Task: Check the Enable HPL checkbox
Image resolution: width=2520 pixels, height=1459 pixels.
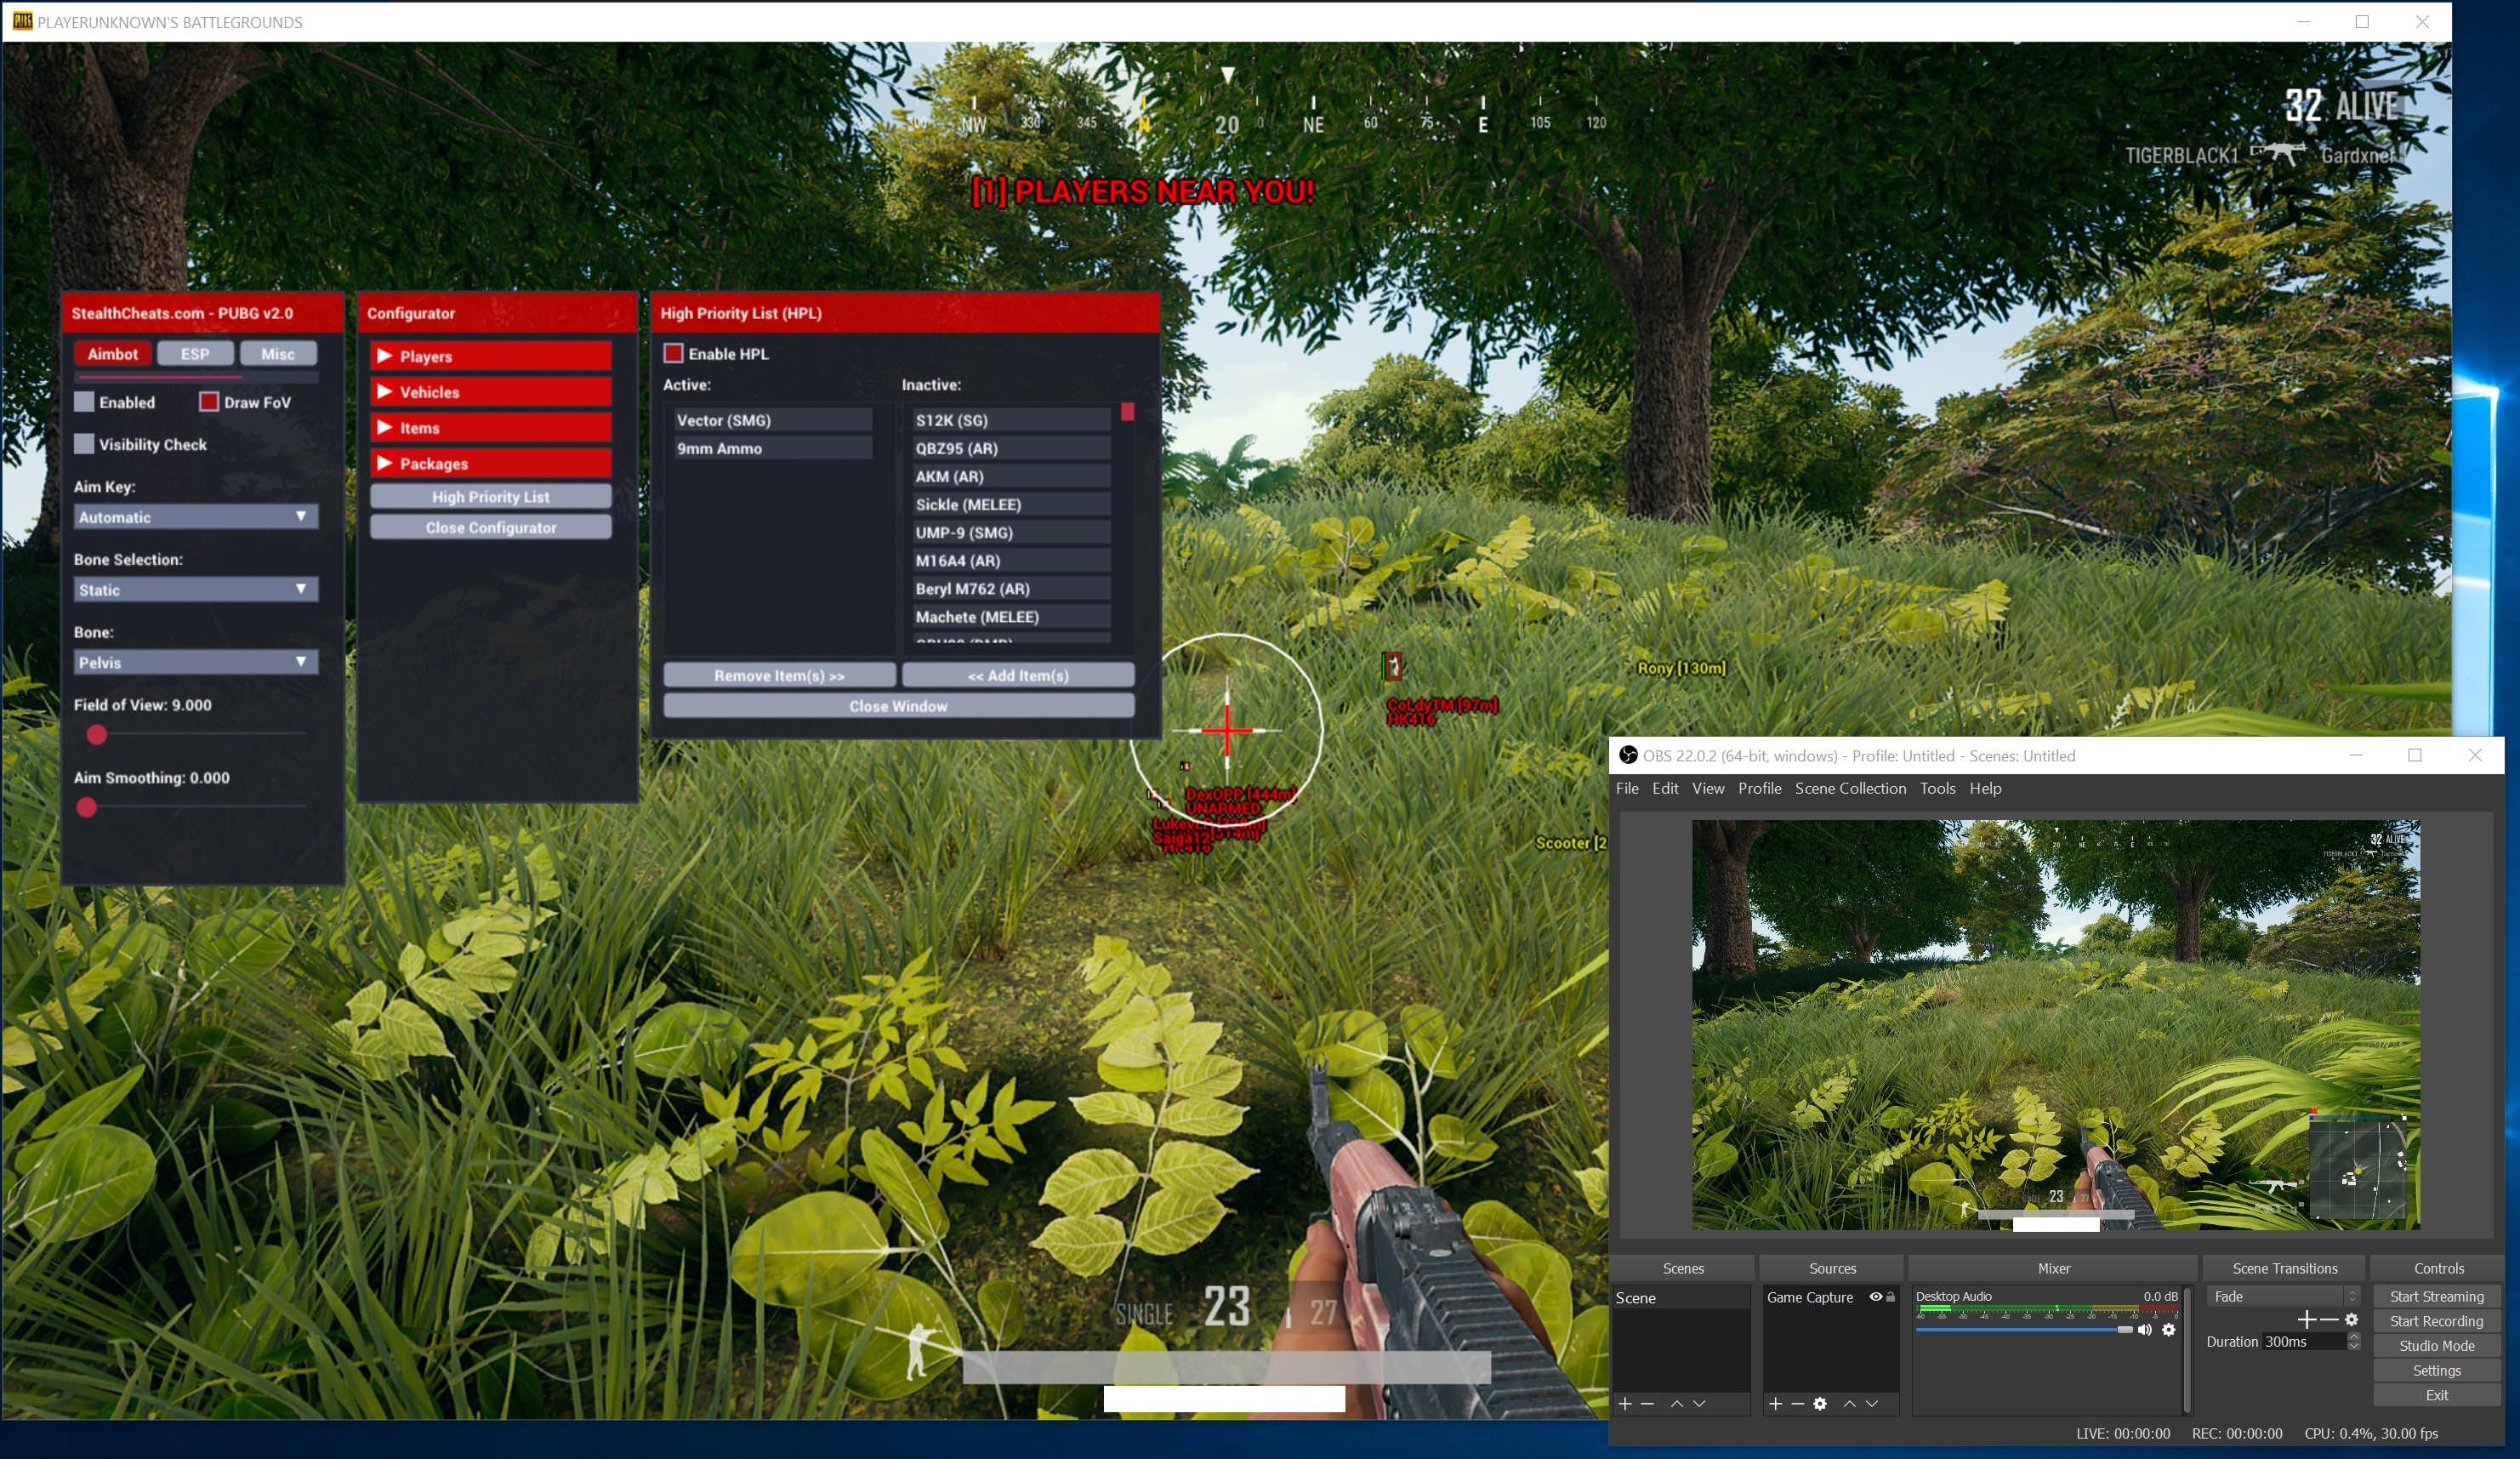Action: pyautogui.click(x=673, y=354)
